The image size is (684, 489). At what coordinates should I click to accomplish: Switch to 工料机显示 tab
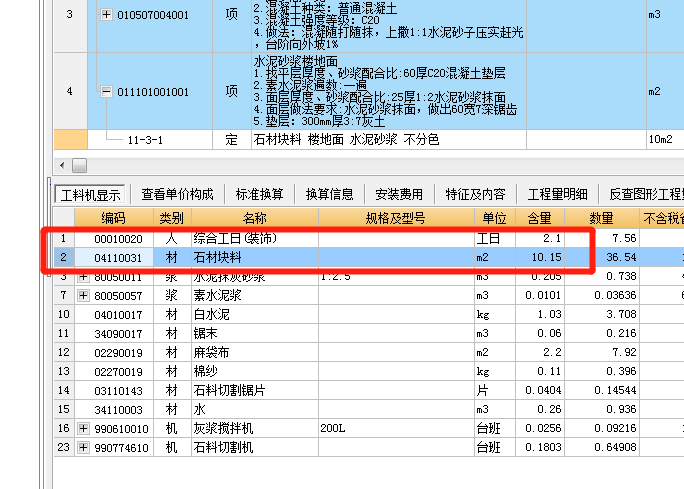pyautogui.click(x=90, y=195)
